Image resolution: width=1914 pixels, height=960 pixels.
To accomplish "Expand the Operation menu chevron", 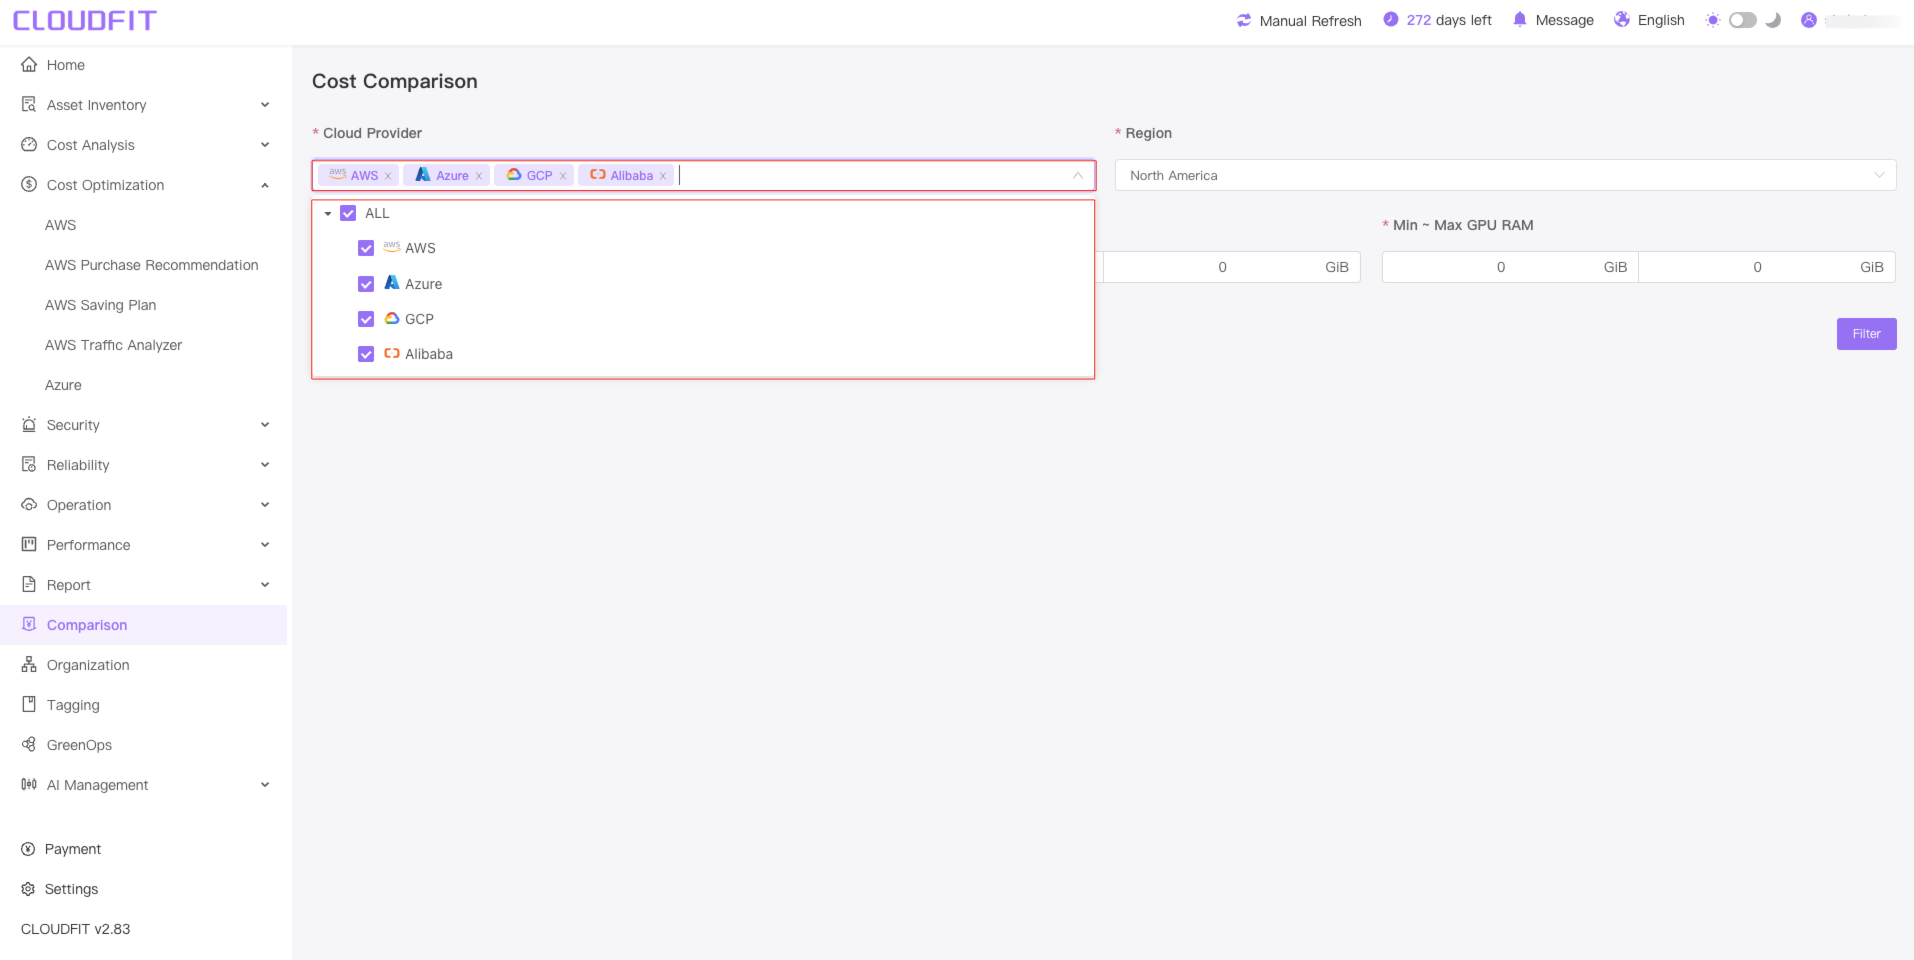I will [265, 505].
